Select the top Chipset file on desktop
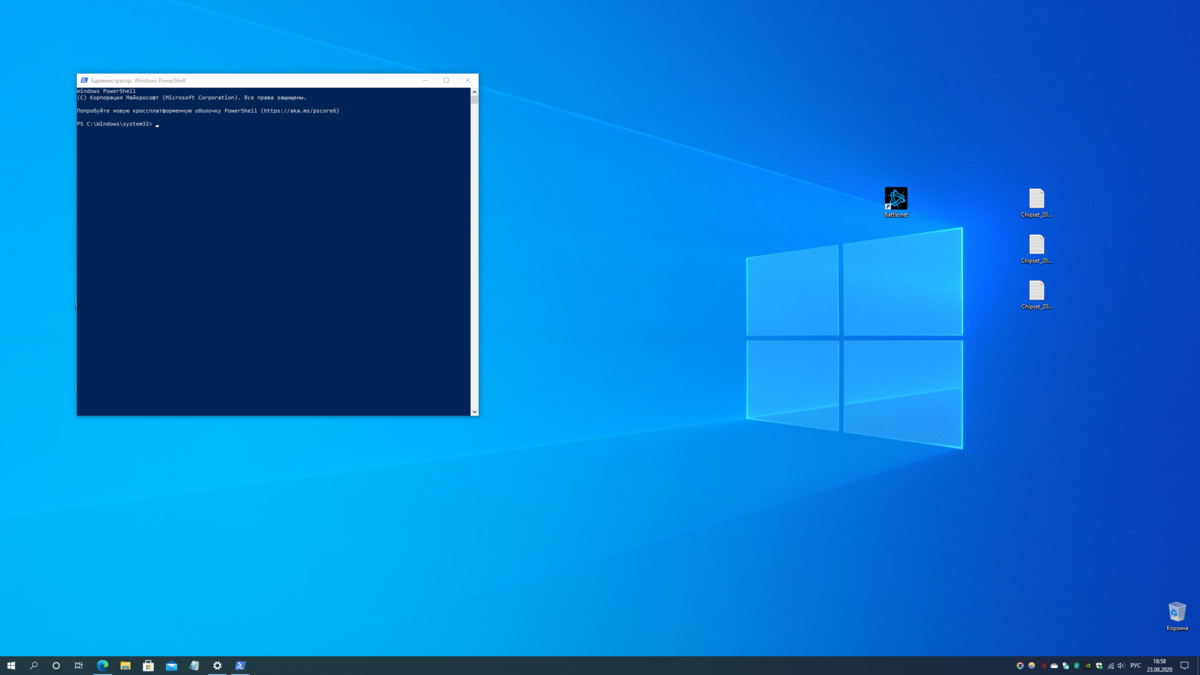Image resolution: width=1200 pixels, height=675 pixels. pos(1036,200)
